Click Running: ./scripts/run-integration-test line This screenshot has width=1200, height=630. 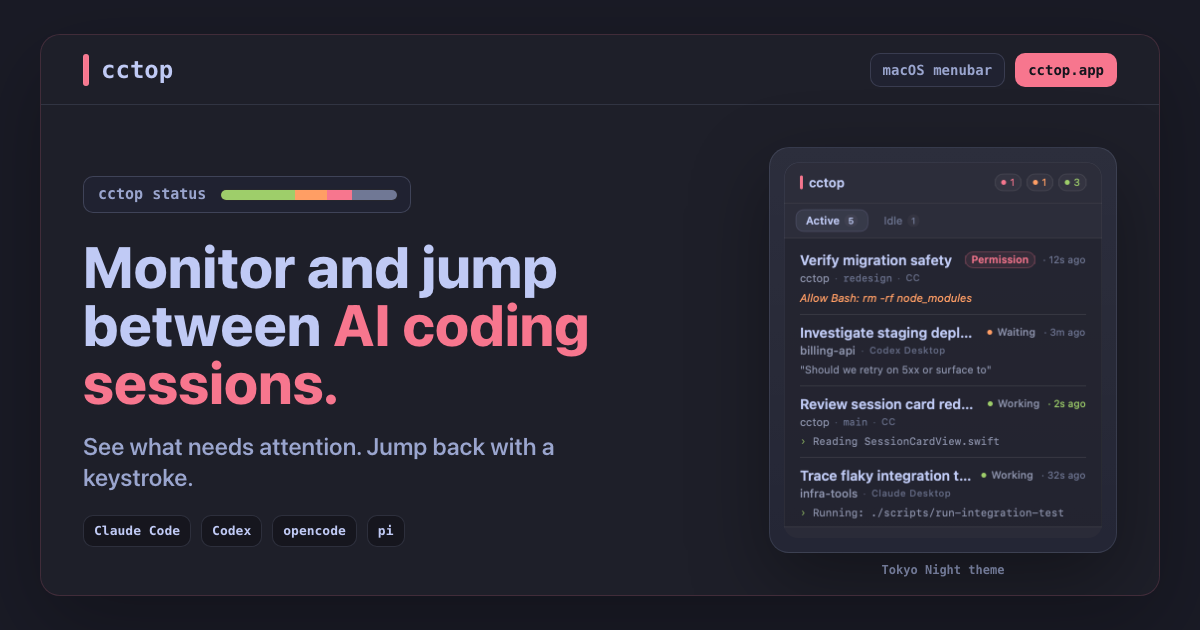point(932,513)
